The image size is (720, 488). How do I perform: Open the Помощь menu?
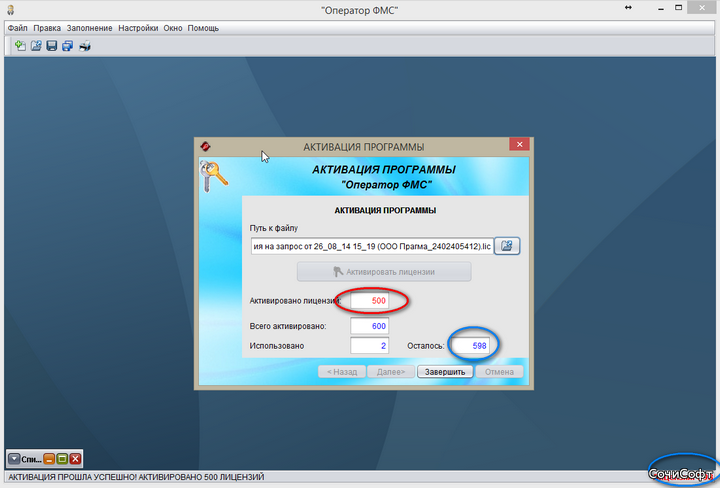(x=203, y=28)
